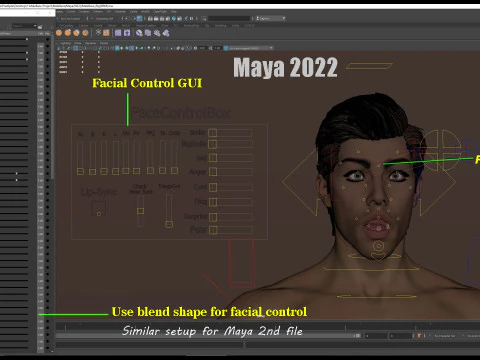Click the ChSh phoneme slider handle
480x360 pixels.
pos(174,171)
